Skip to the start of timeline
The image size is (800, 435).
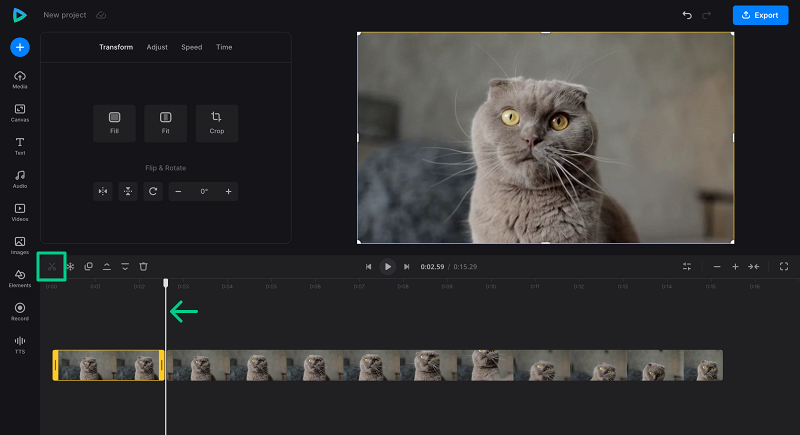click(368, 267)
